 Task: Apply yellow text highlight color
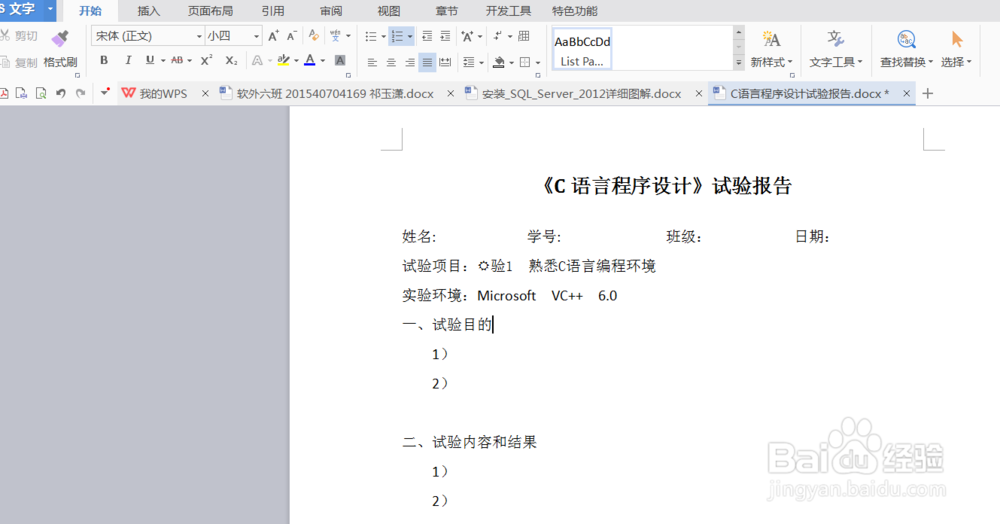coord(284,61)
